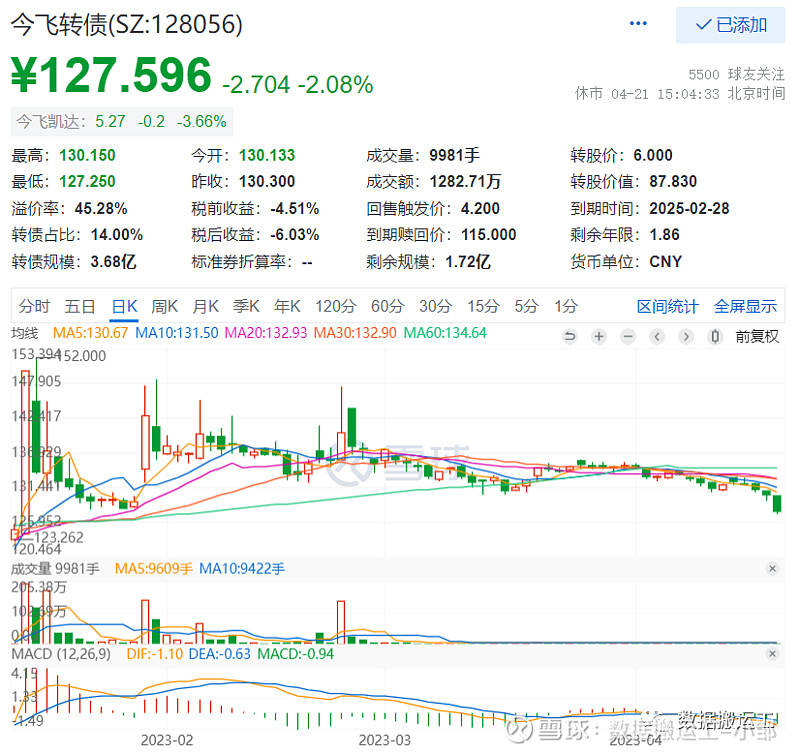This screenshot has height=755, width=800.
Task: Click the DIF:-1.10 indicator value
Action: point(155,654)
